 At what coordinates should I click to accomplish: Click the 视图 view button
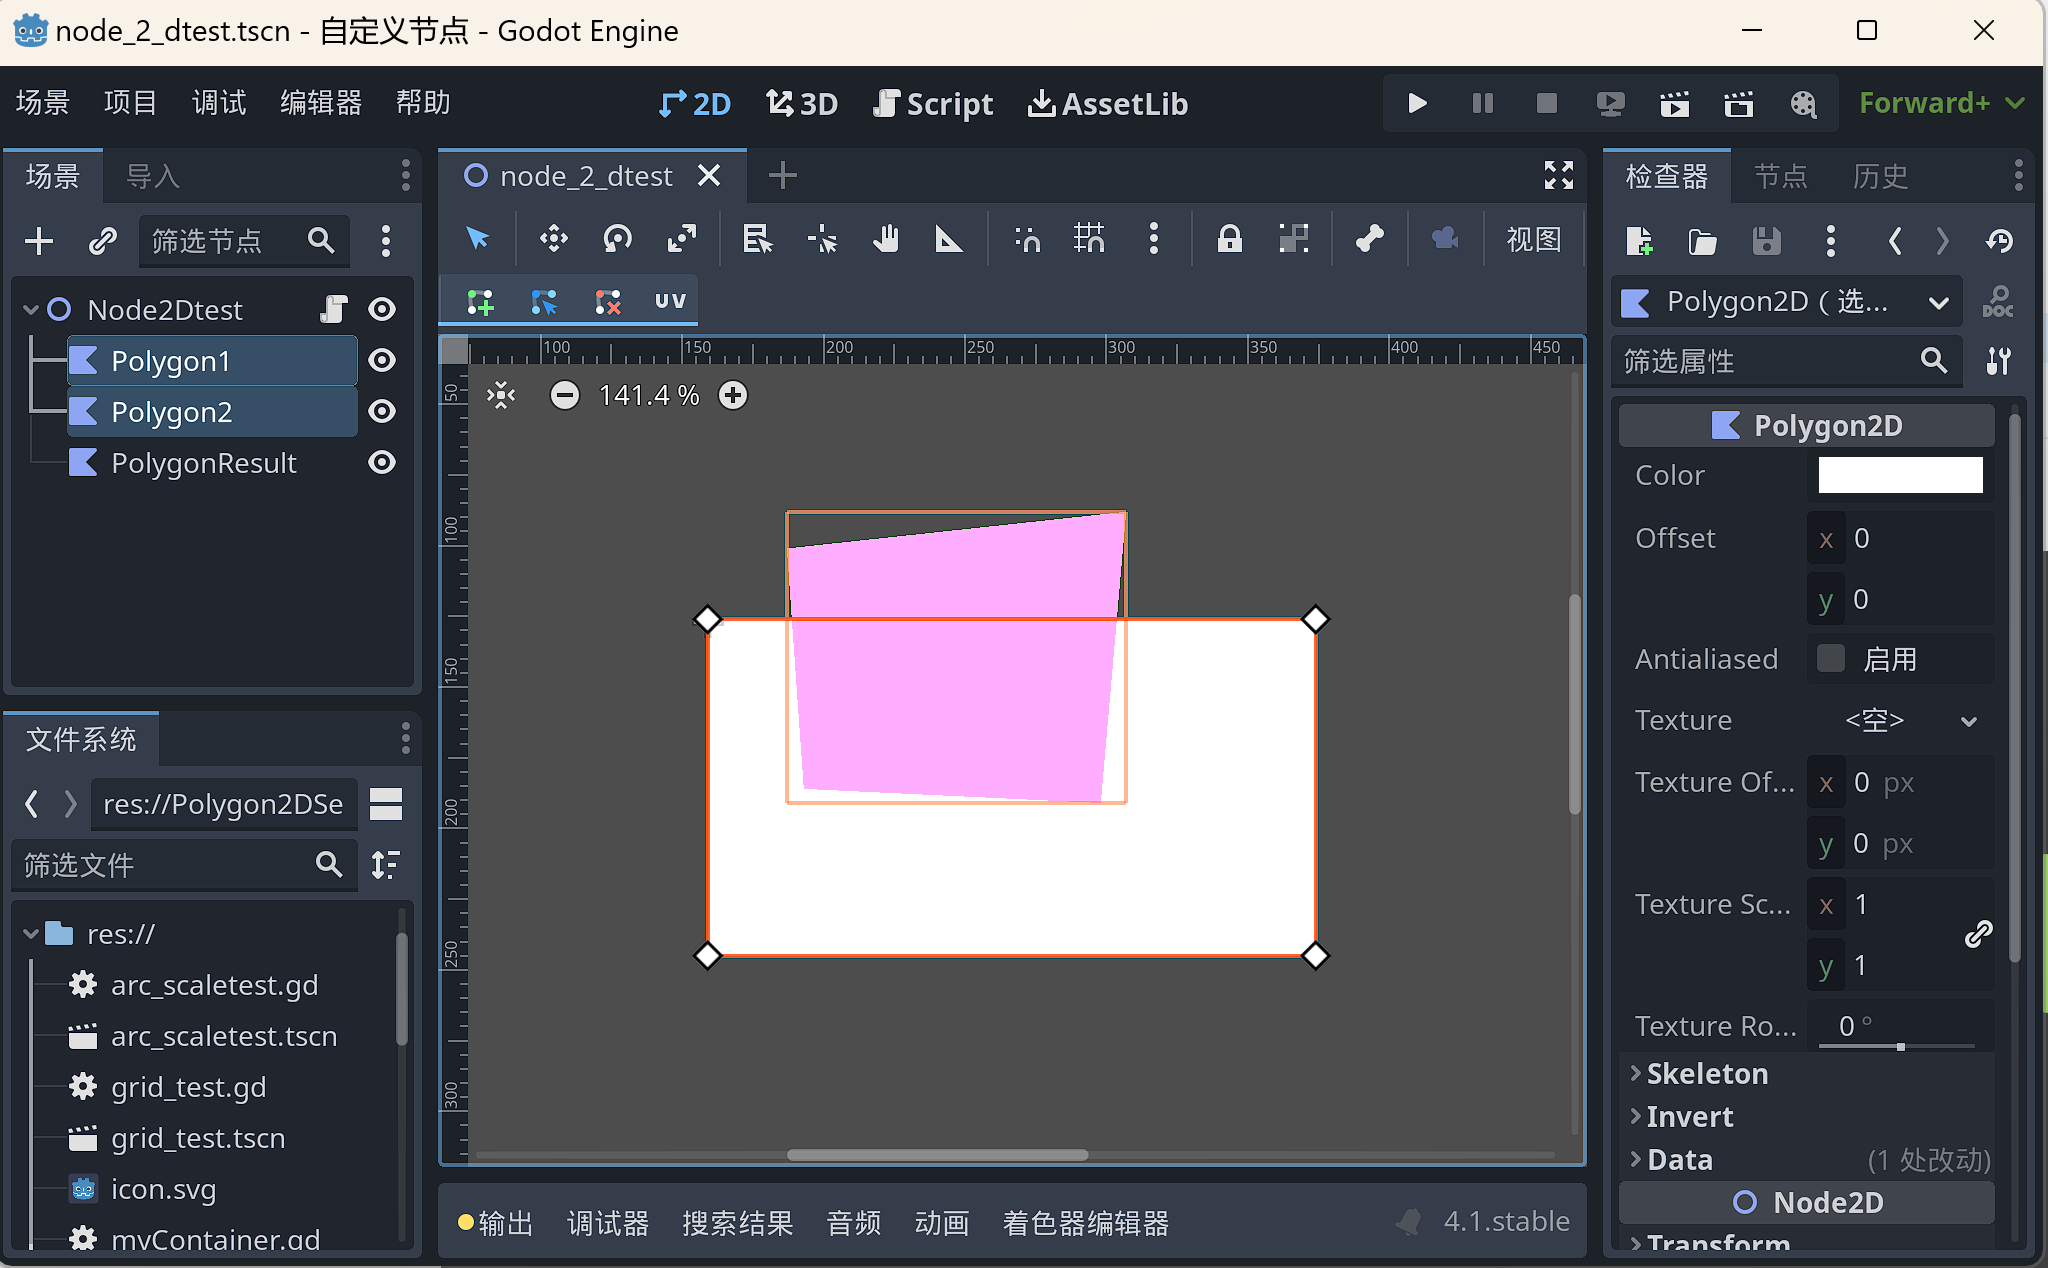click(x=1533, y=239)
